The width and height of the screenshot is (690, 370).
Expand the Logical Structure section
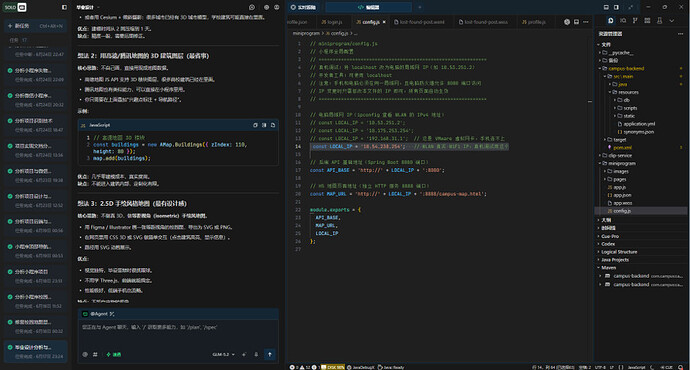pos(640,252)
